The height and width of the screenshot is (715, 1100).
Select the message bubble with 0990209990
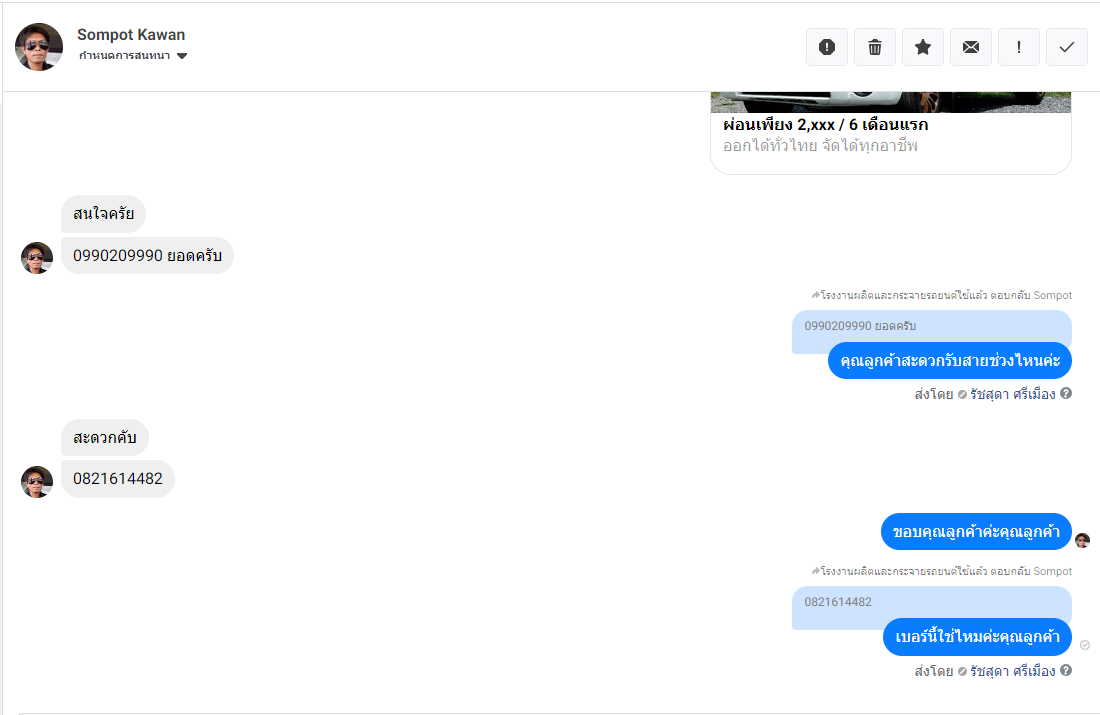[x=147, y=255]
